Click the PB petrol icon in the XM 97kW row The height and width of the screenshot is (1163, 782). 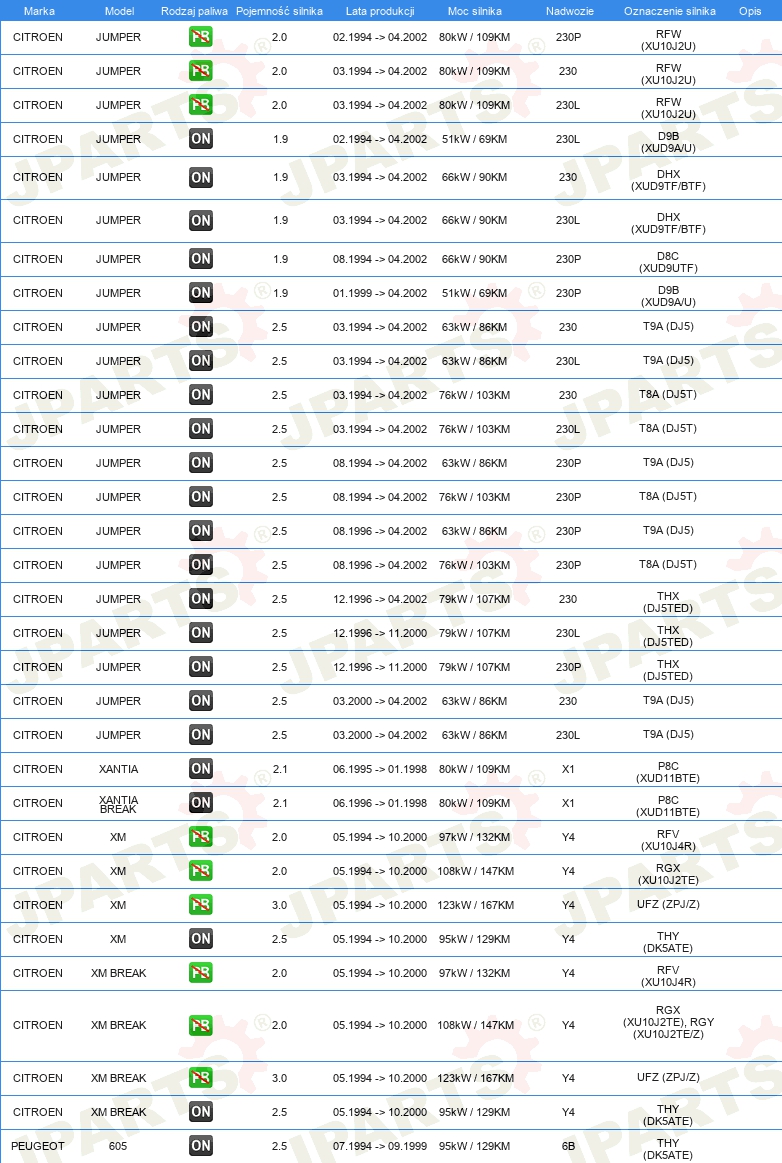point(200,837)
